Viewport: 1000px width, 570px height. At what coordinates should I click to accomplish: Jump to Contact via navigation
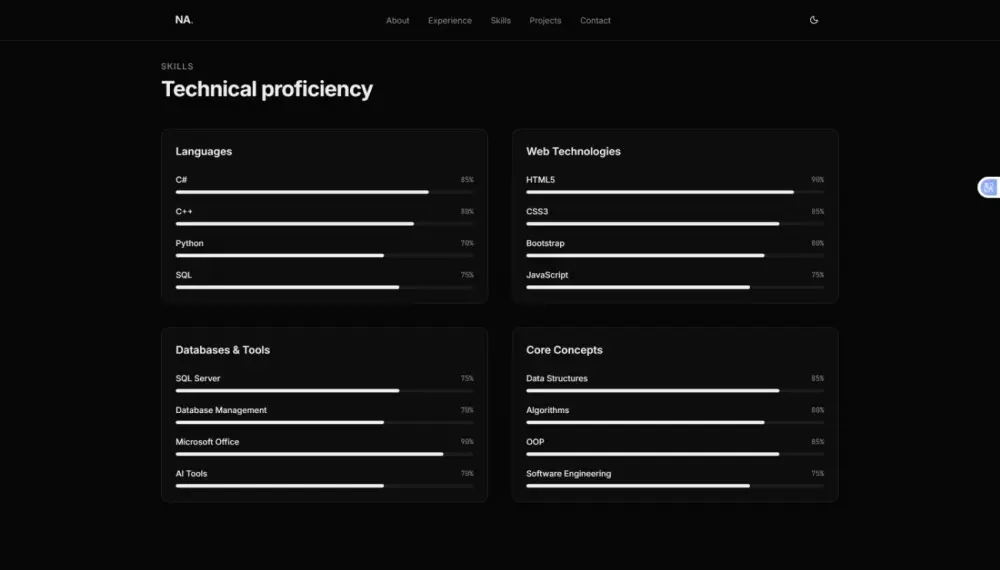(595, 20)
